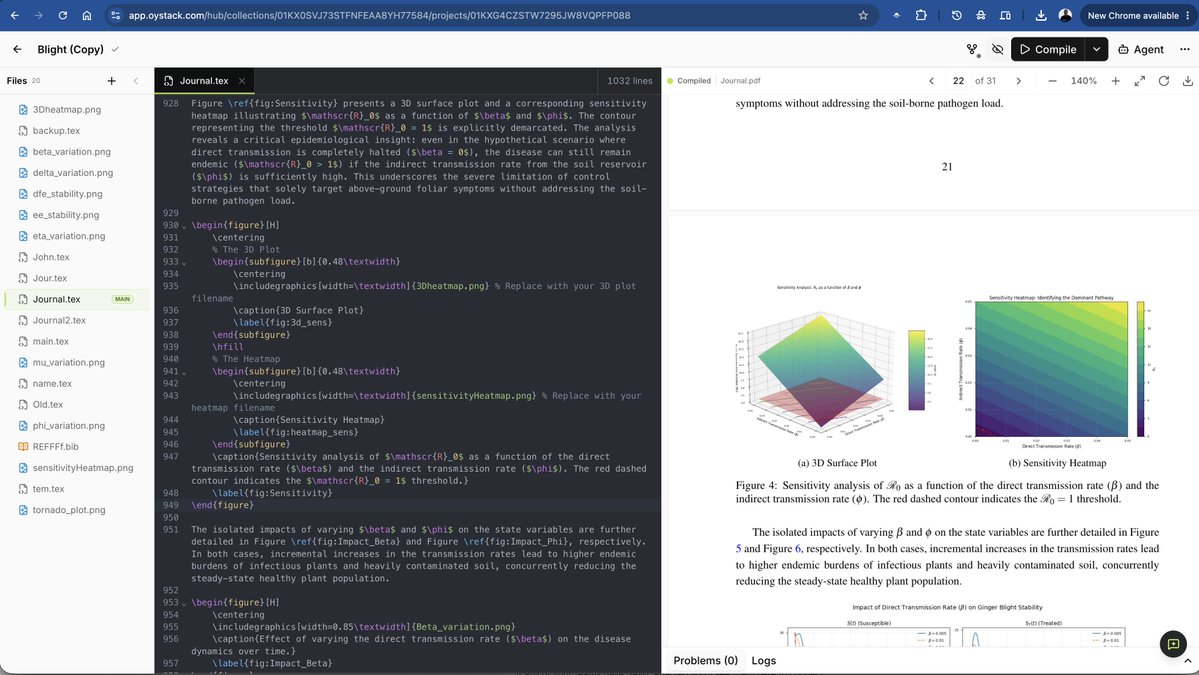Open tem.tex file
The height and width of the screenshot is (675, 1199).
(x=48, y=488)
